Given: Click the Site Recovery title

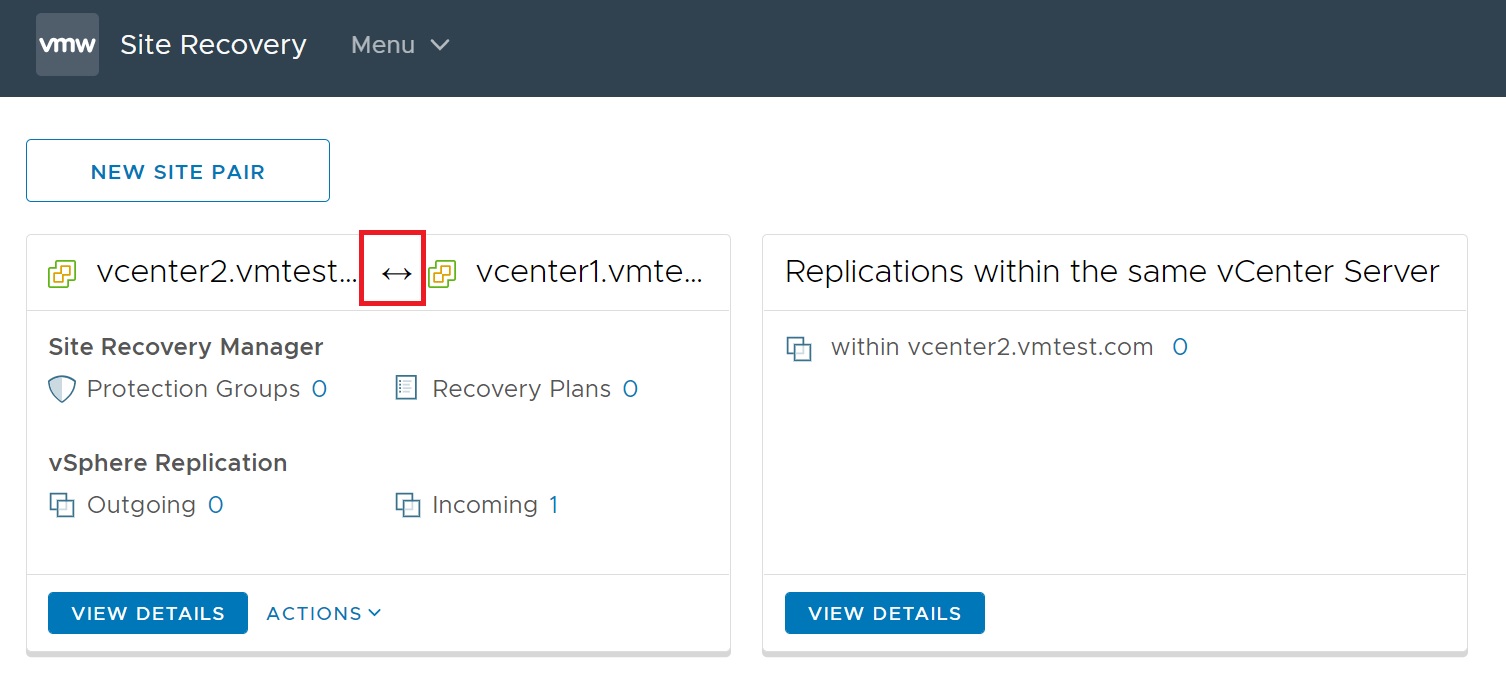Looking at the screenshot, I should tap(213, 45).
